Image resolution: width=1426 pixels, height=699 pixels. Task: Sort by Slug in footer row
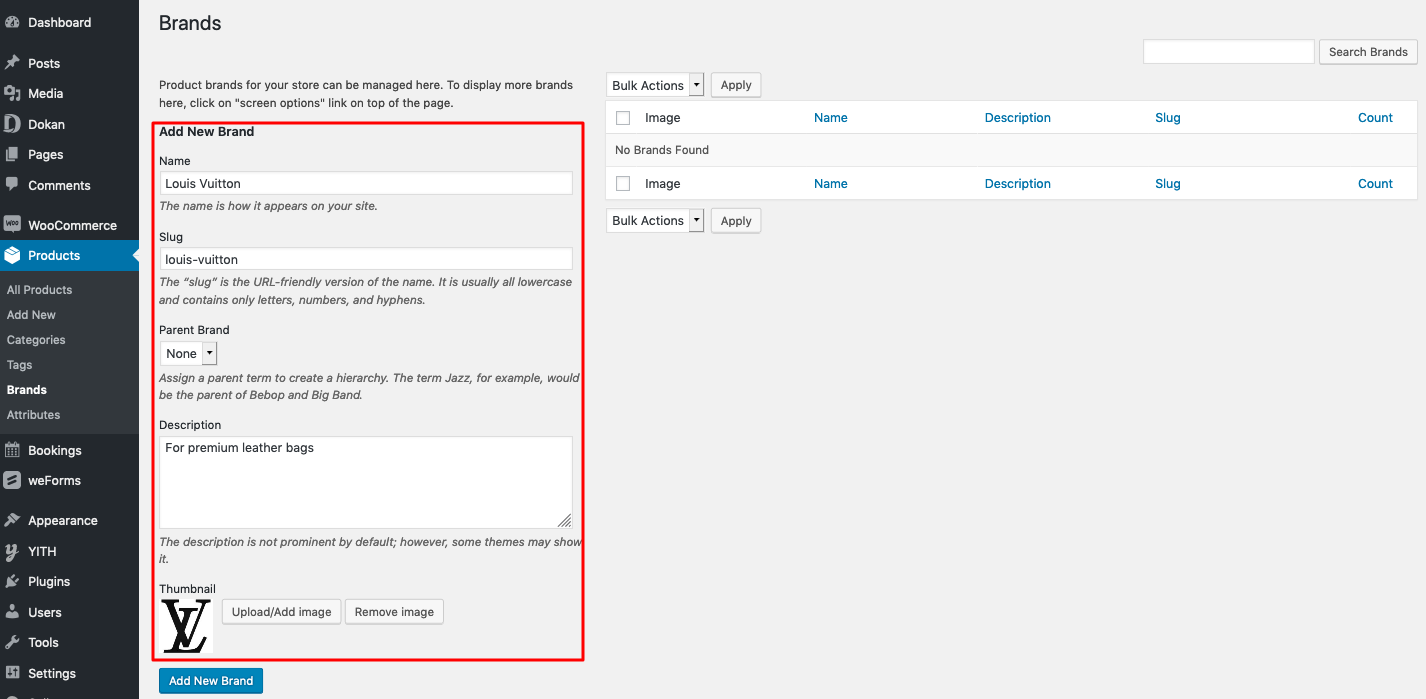point(1168,184)
